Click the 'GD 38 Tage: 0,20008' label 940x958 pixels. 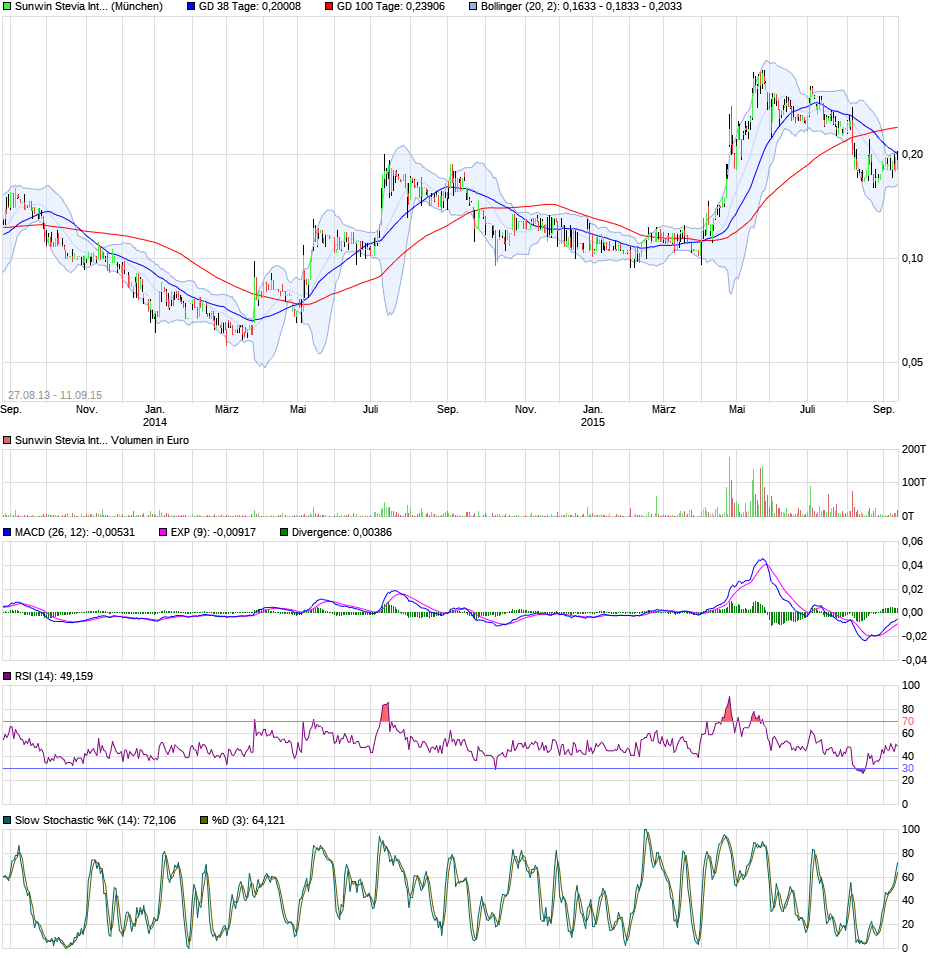(250, 7)
